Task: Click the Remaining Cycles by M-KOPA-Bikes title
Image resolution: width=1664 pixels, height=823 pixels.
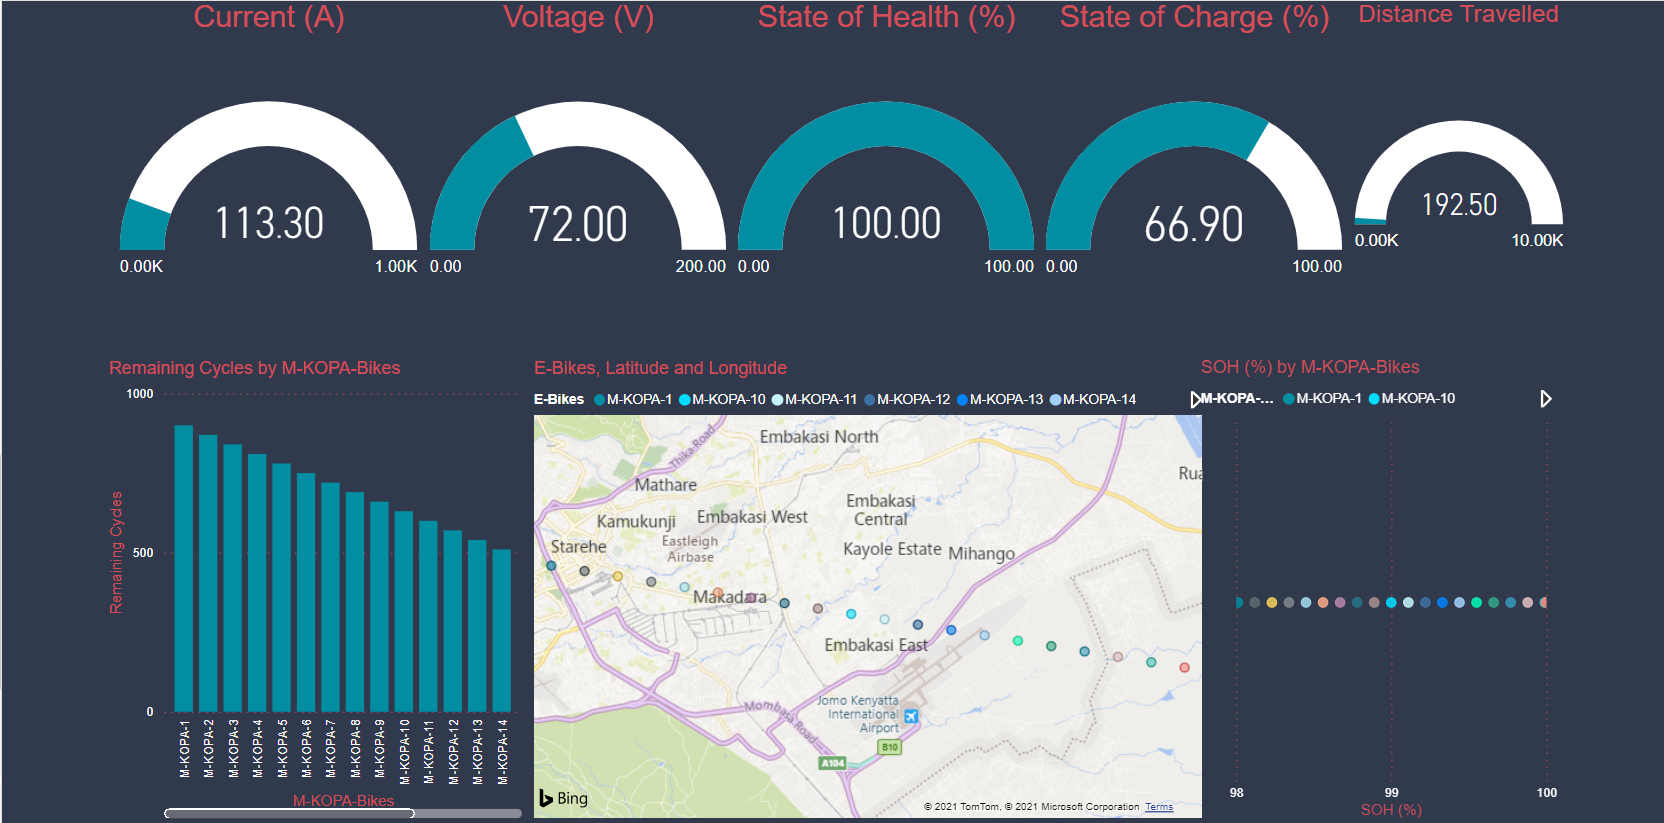Action: [254, 368]
